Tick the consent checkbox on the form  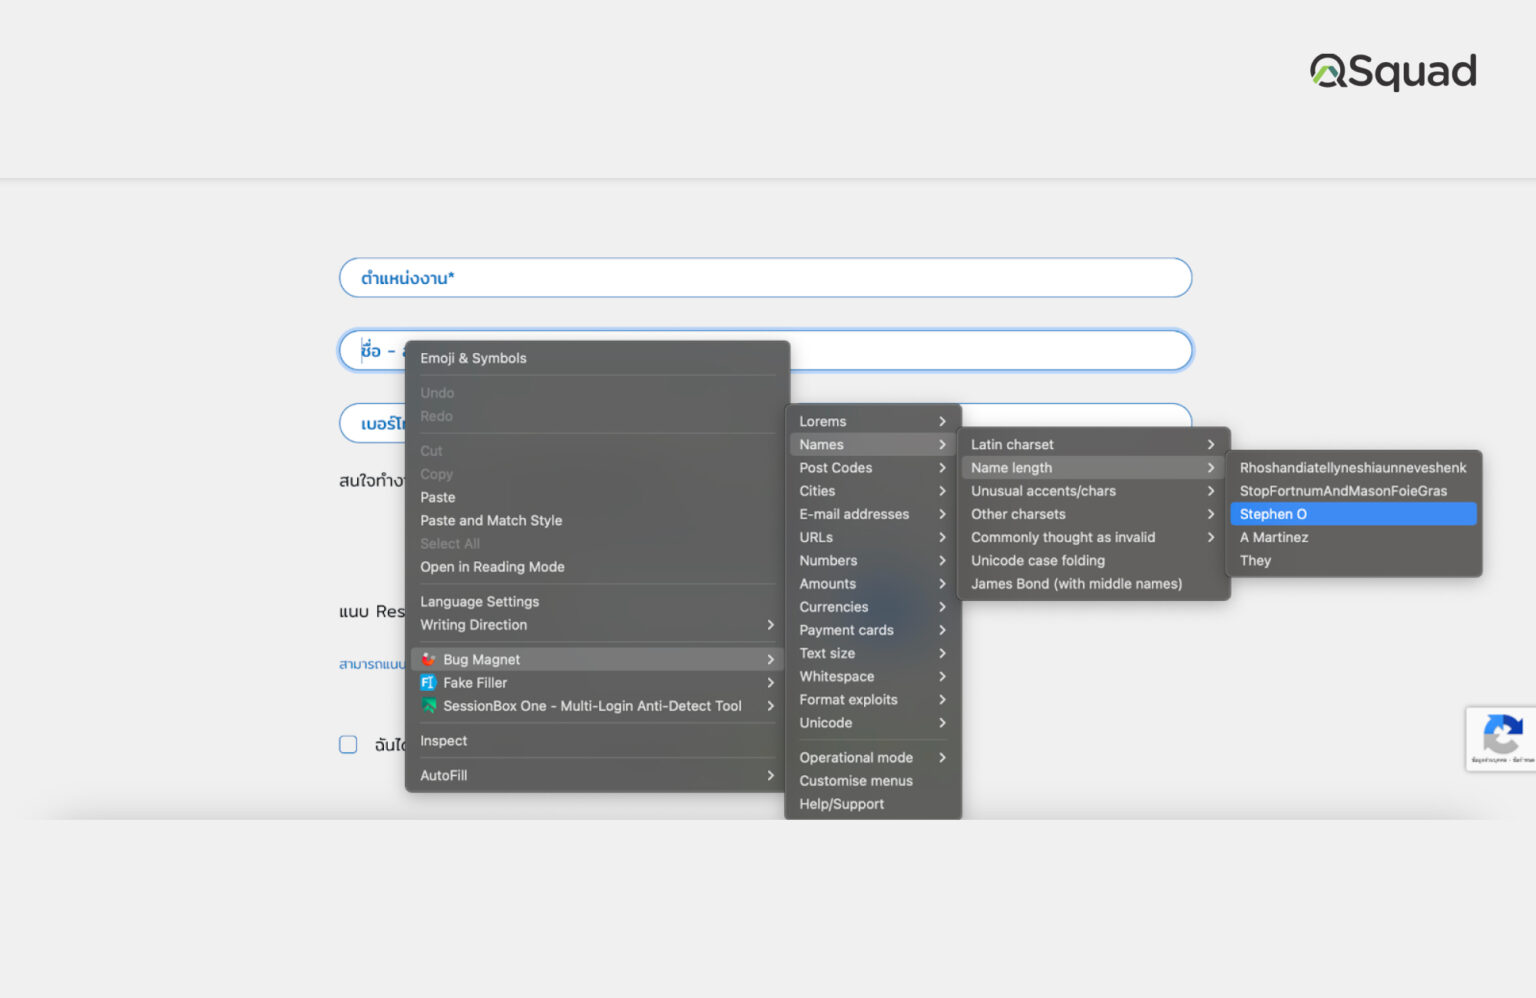tap(348, 744)
